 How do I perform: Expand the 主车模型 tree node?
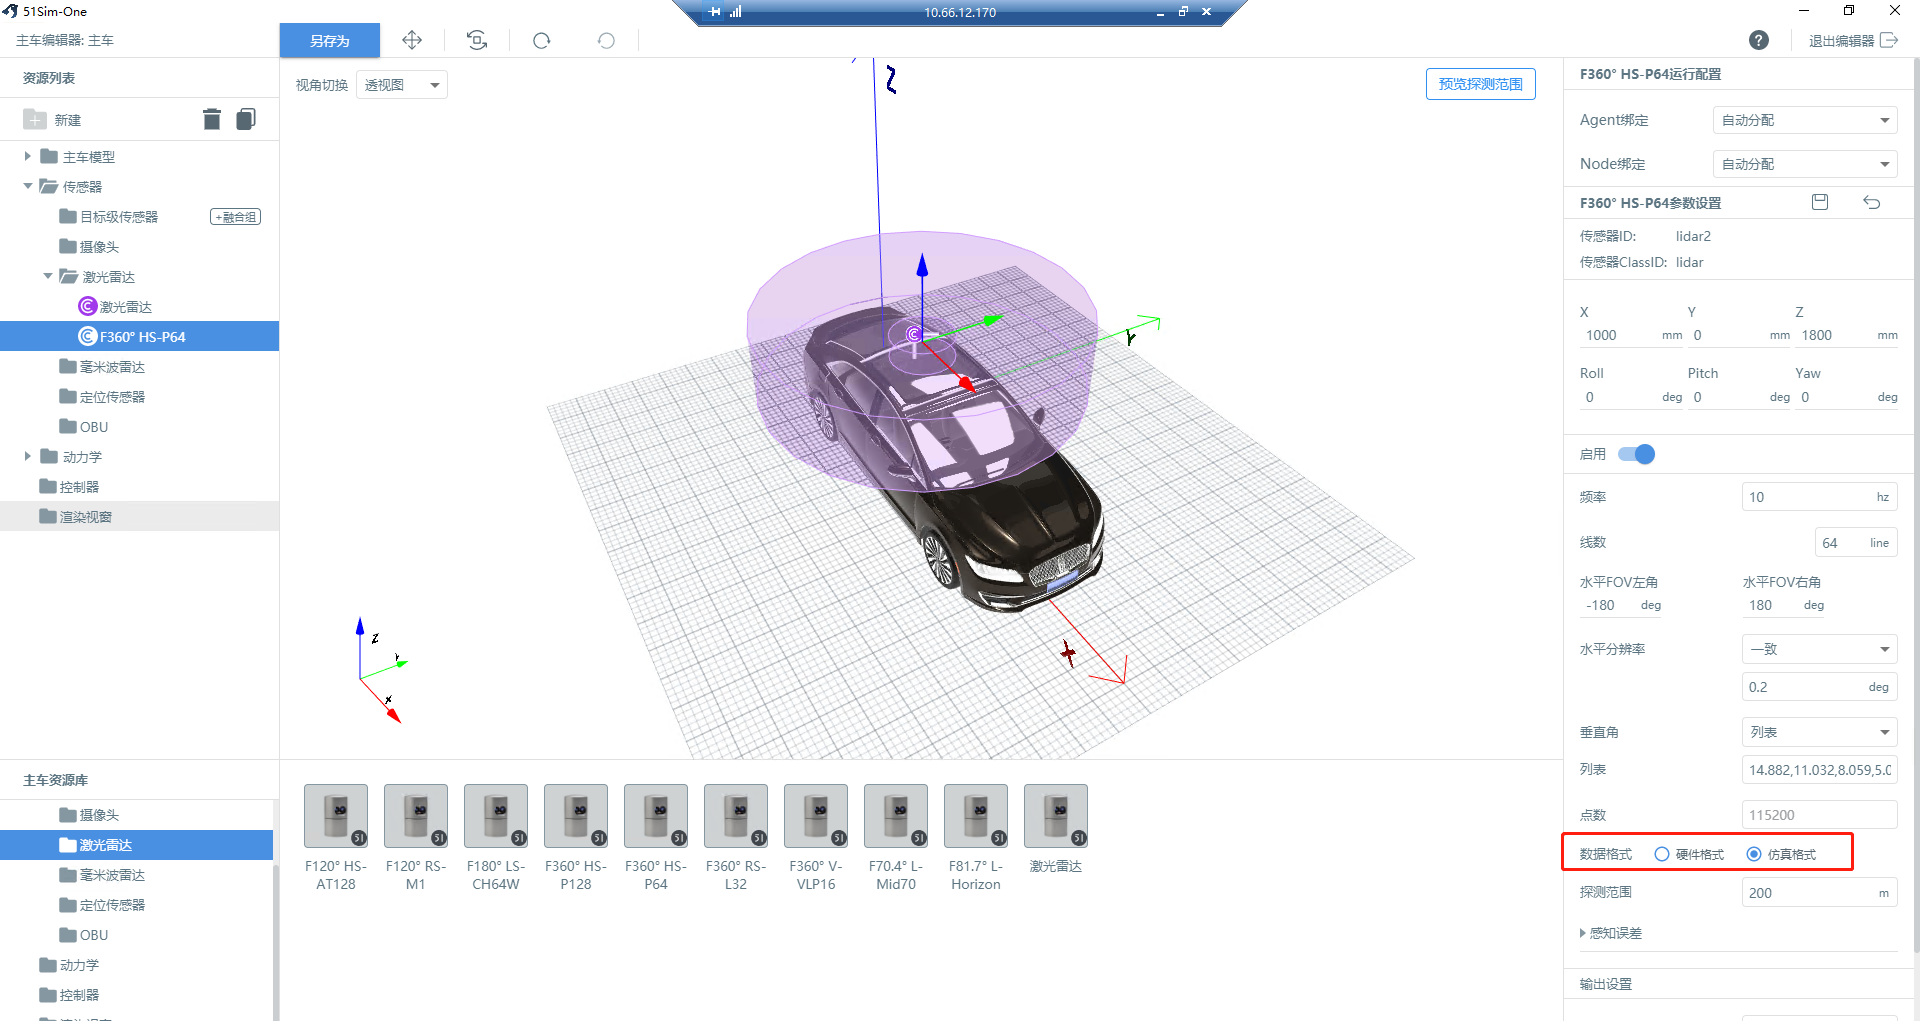(x=28, y=156)
